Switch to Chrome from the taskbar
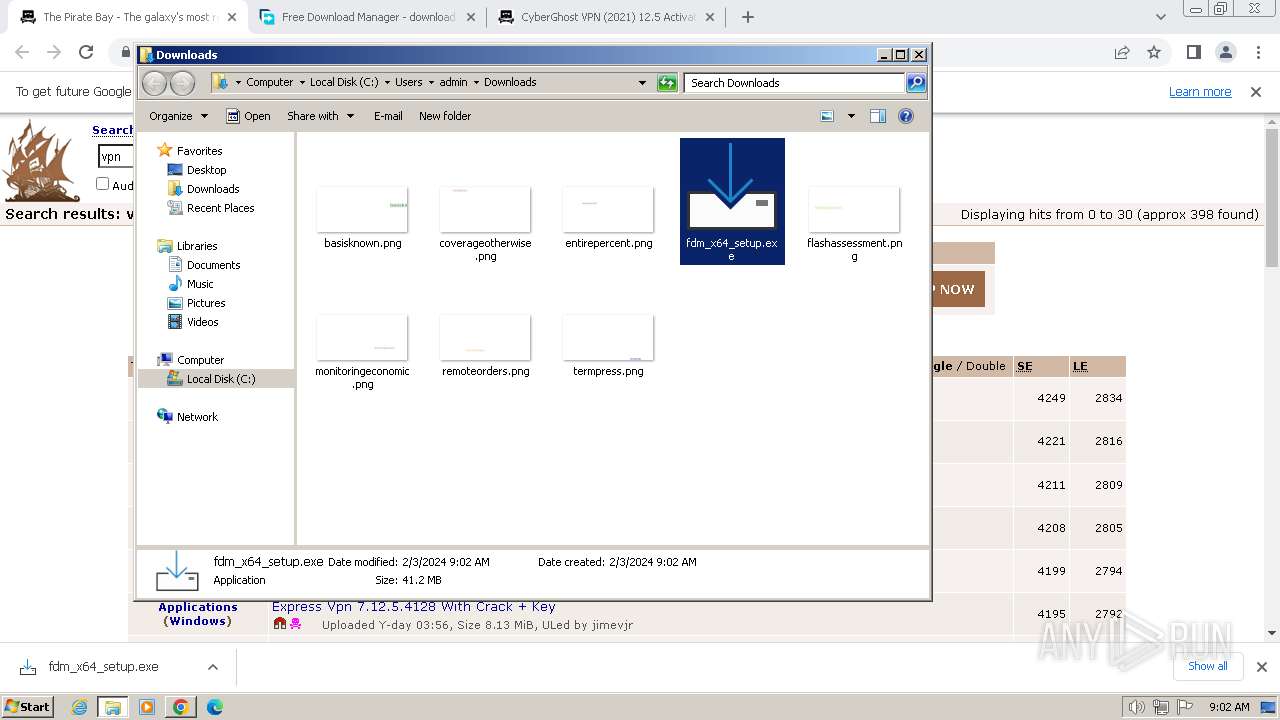 coord(181,707)
